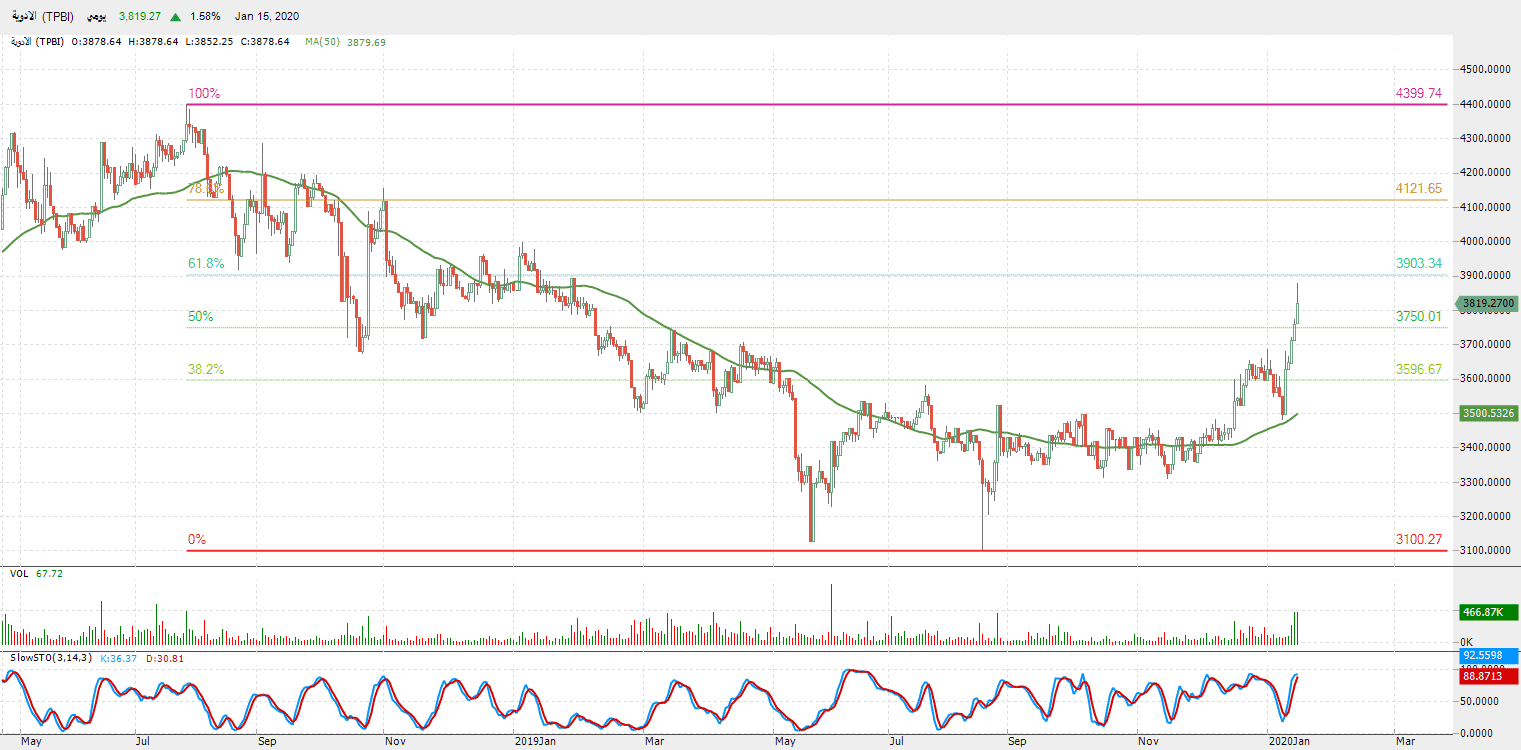Click the low value "L:3852.25"

point(209,42)
